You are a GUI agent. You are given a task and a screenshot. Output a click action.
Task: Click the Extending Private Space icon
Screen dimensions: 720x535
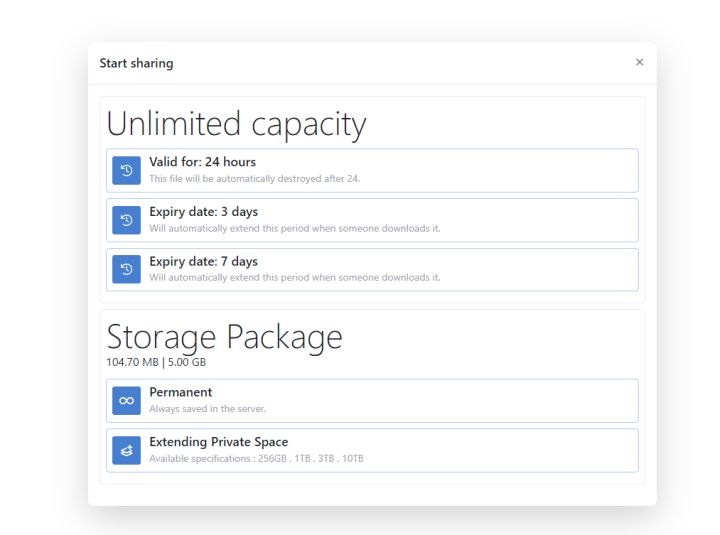point(127,451)
